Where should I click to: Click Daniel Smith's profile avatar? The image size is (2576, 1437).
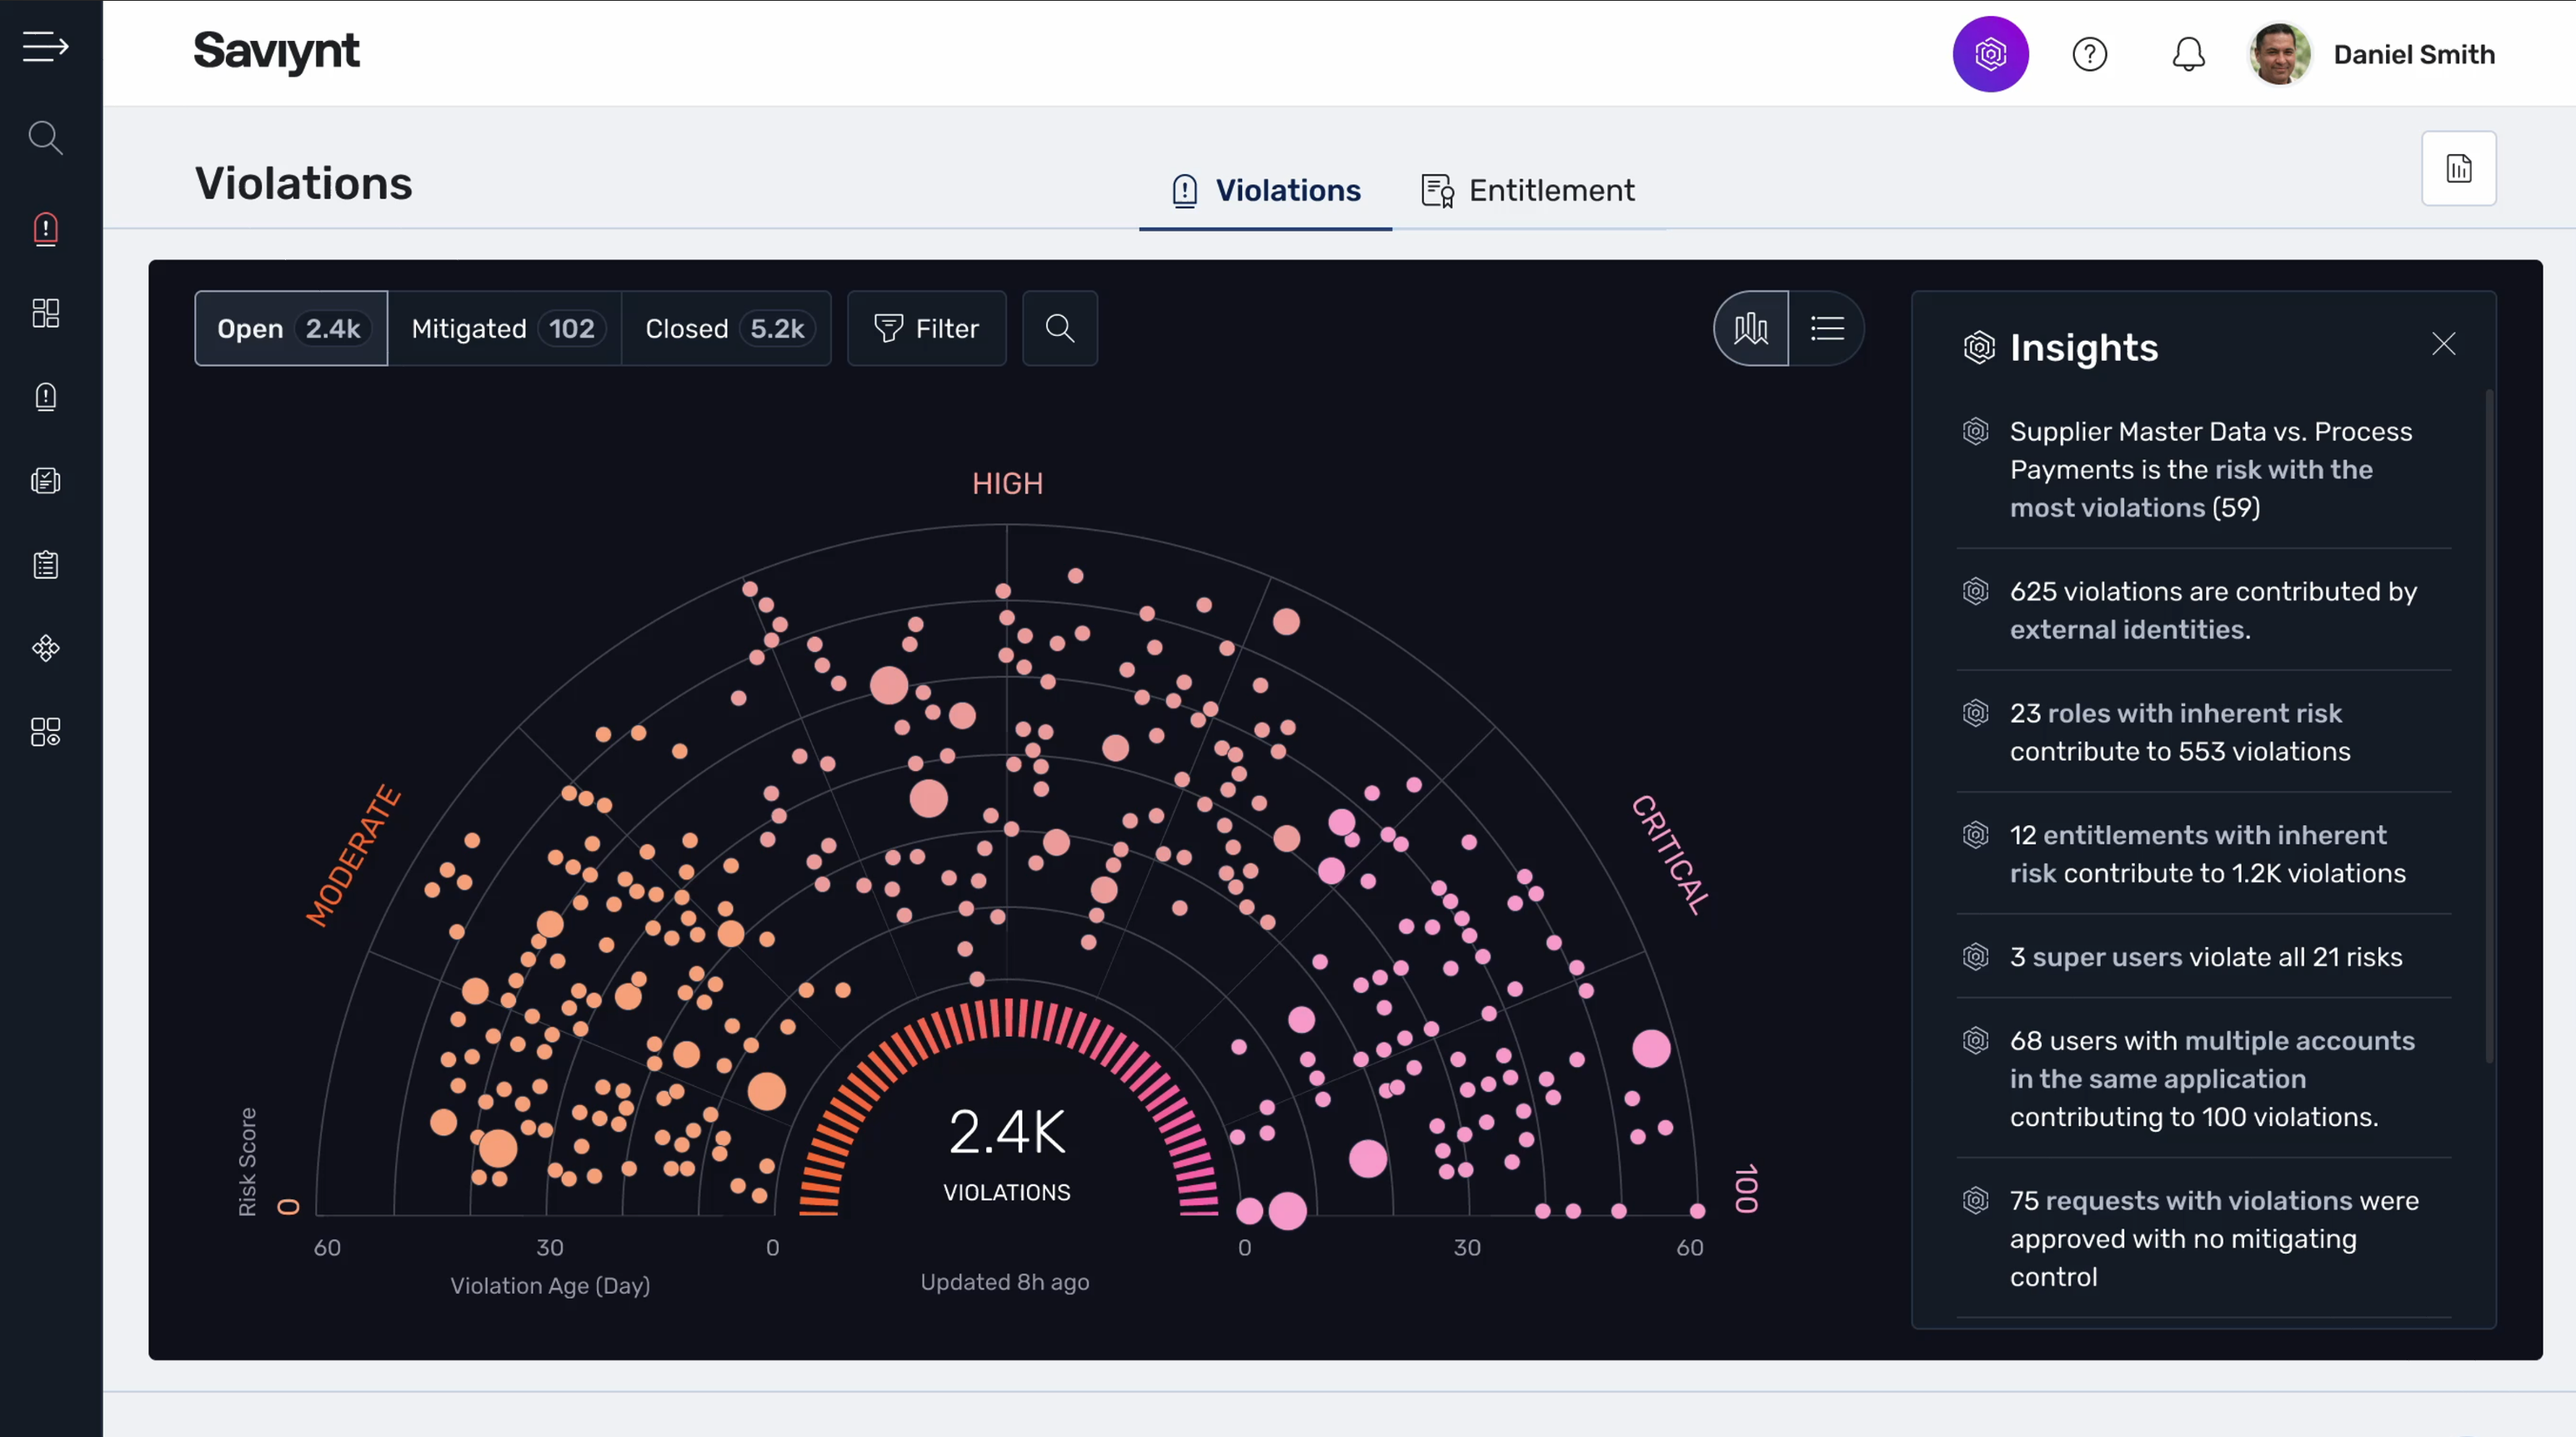(2280, 54)
